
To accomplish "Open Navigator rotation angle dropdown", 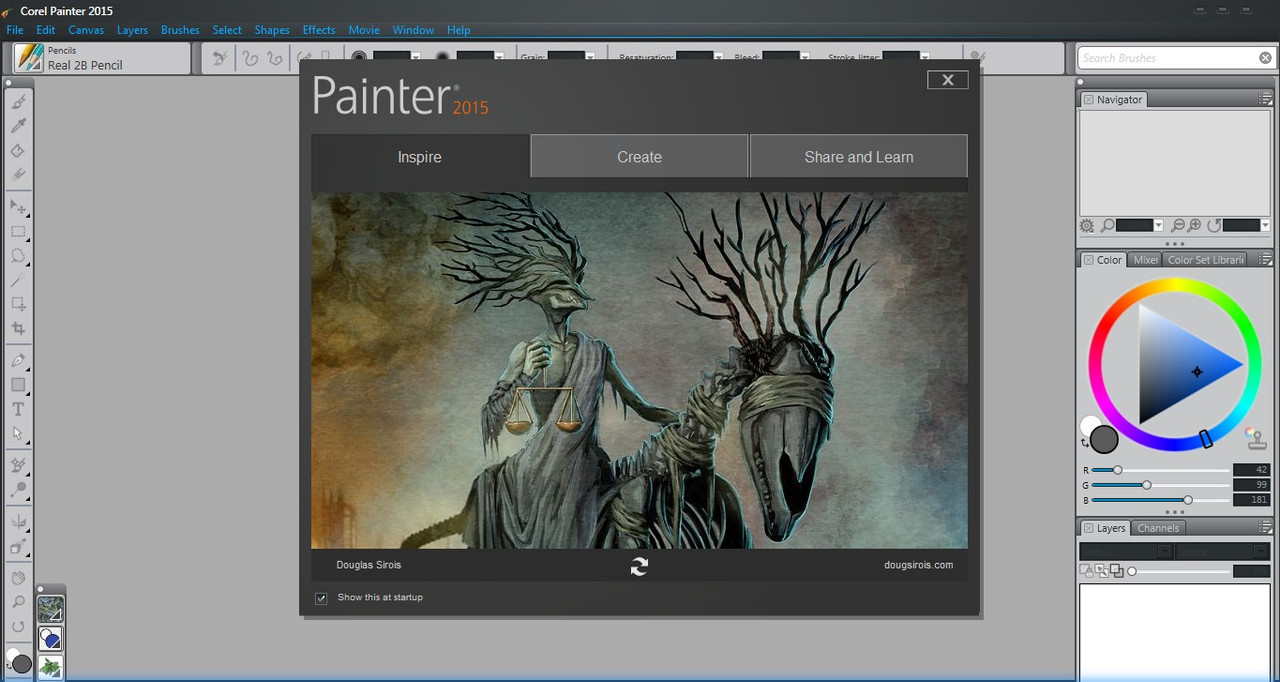I will (x=1265, y=226).
